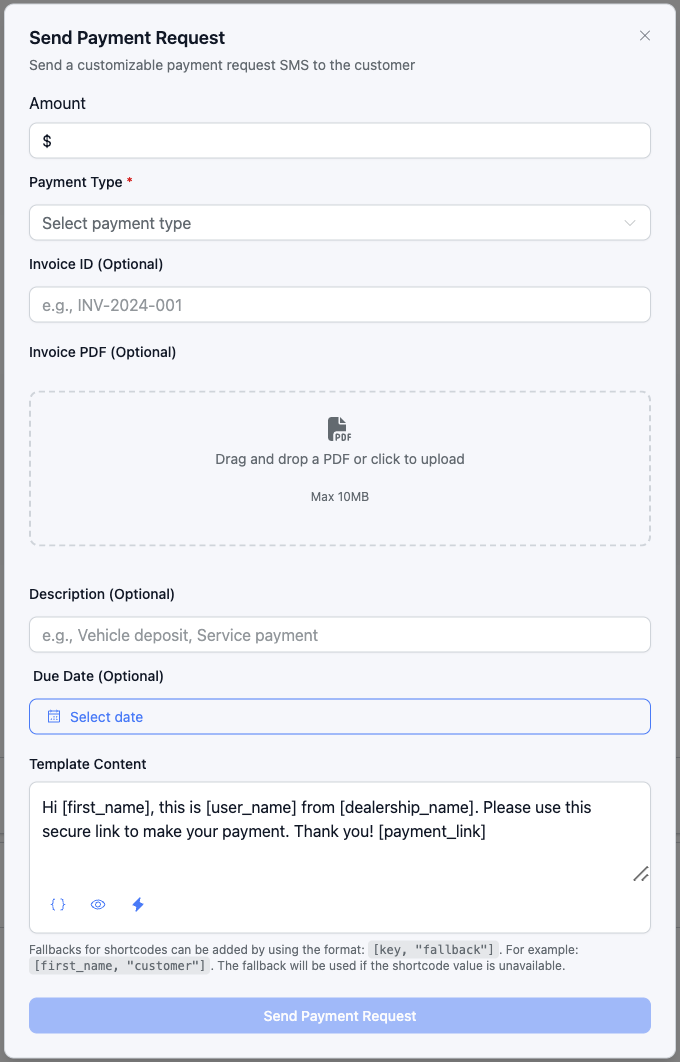This screenshot has height=1062, width=680.
Task: Grab the template textarea resize handle
Action: click(641, 873)
